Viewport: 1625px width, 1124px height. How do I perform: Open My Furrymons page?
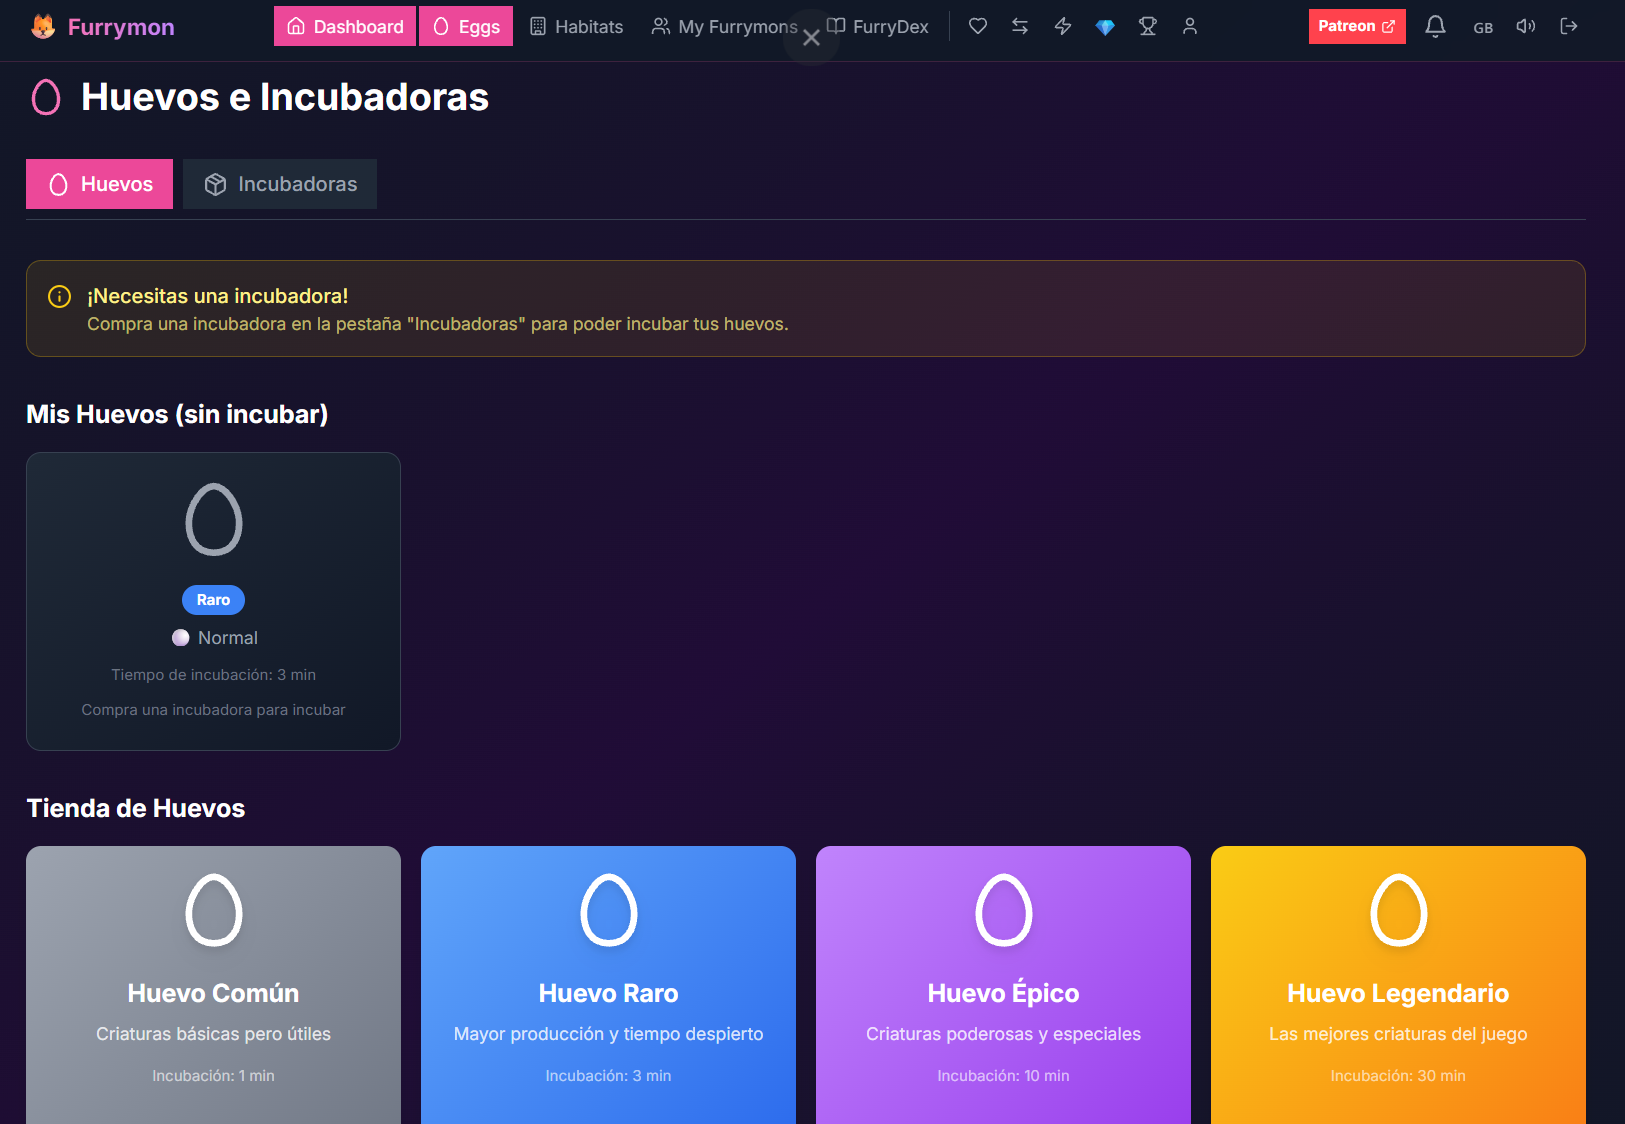coord(725,26)
